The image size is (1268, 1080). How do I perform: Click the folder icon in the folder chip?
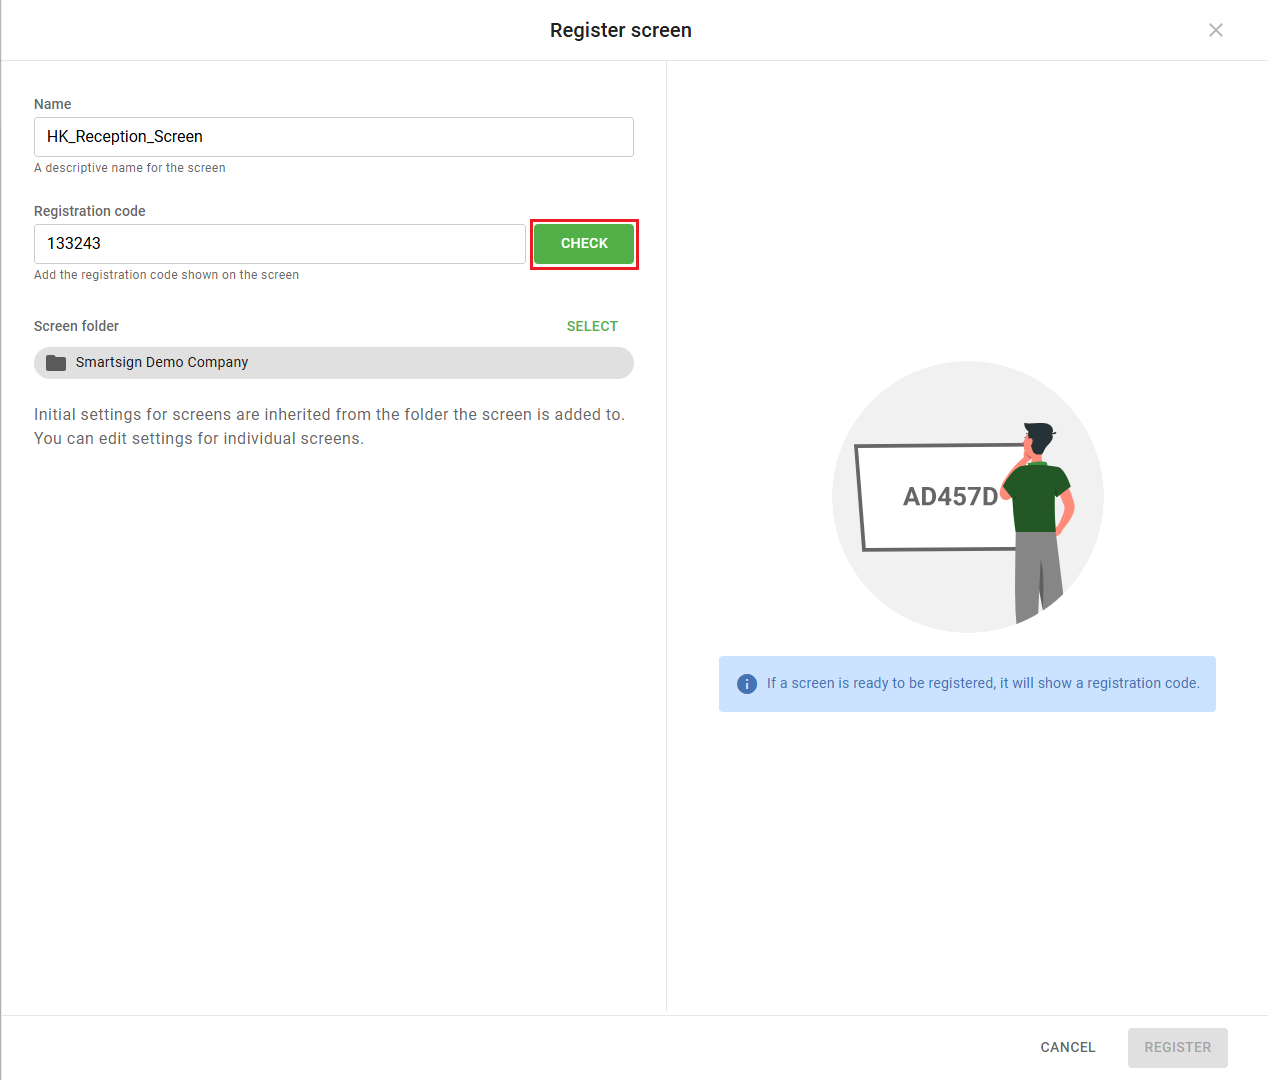(x=56, y=363)
